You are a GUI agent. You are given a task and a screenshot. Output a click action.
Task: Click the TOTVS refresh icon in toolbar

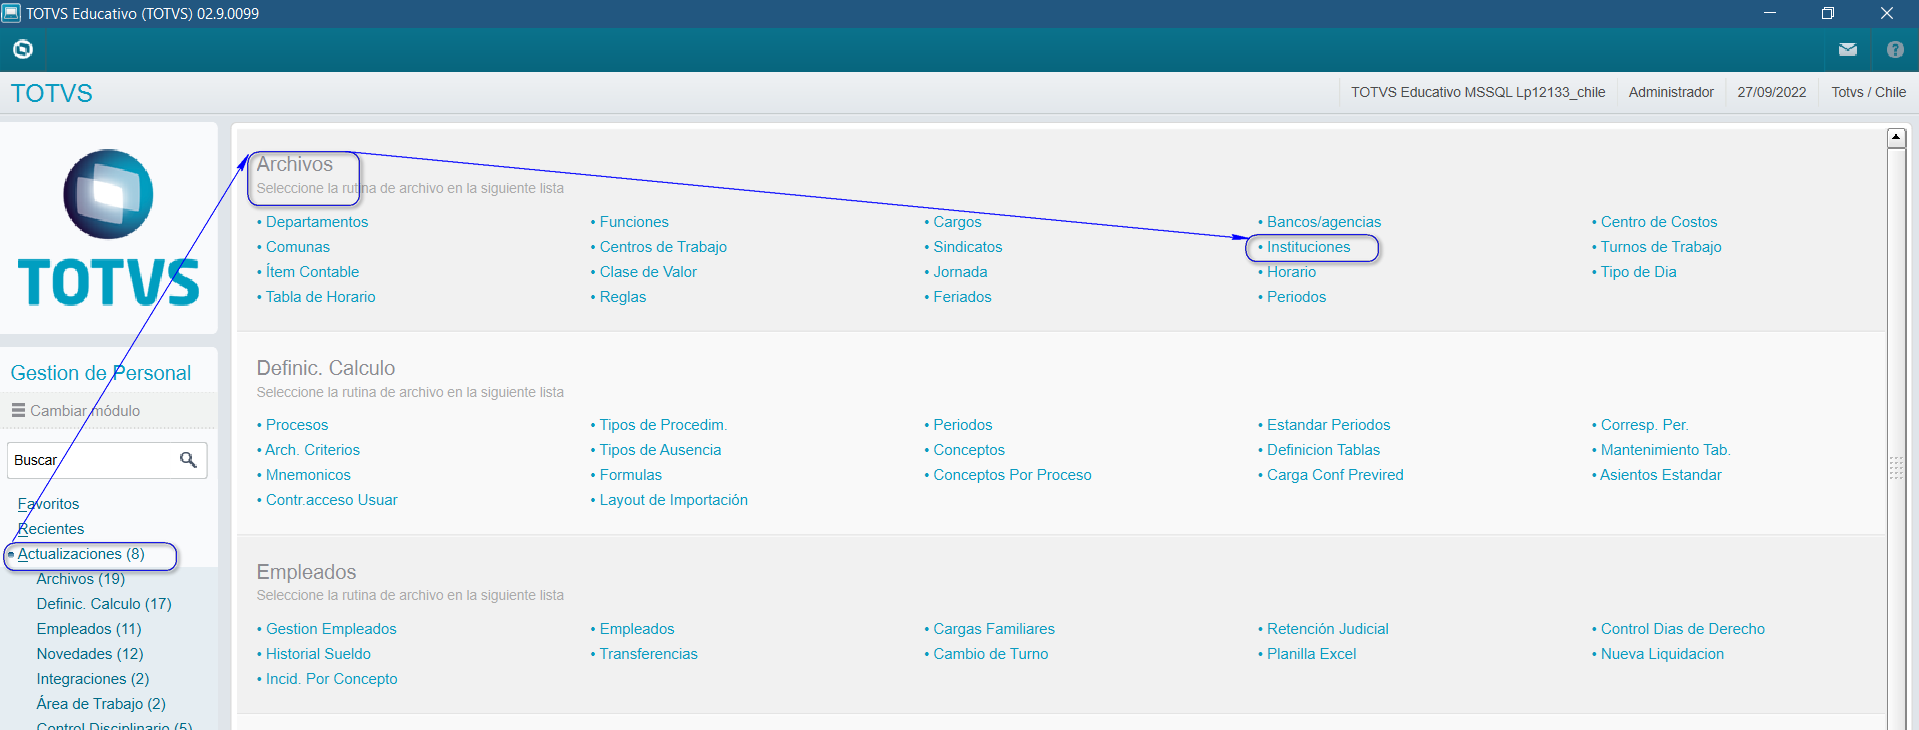pyautogui.click(x=23, y=49)
